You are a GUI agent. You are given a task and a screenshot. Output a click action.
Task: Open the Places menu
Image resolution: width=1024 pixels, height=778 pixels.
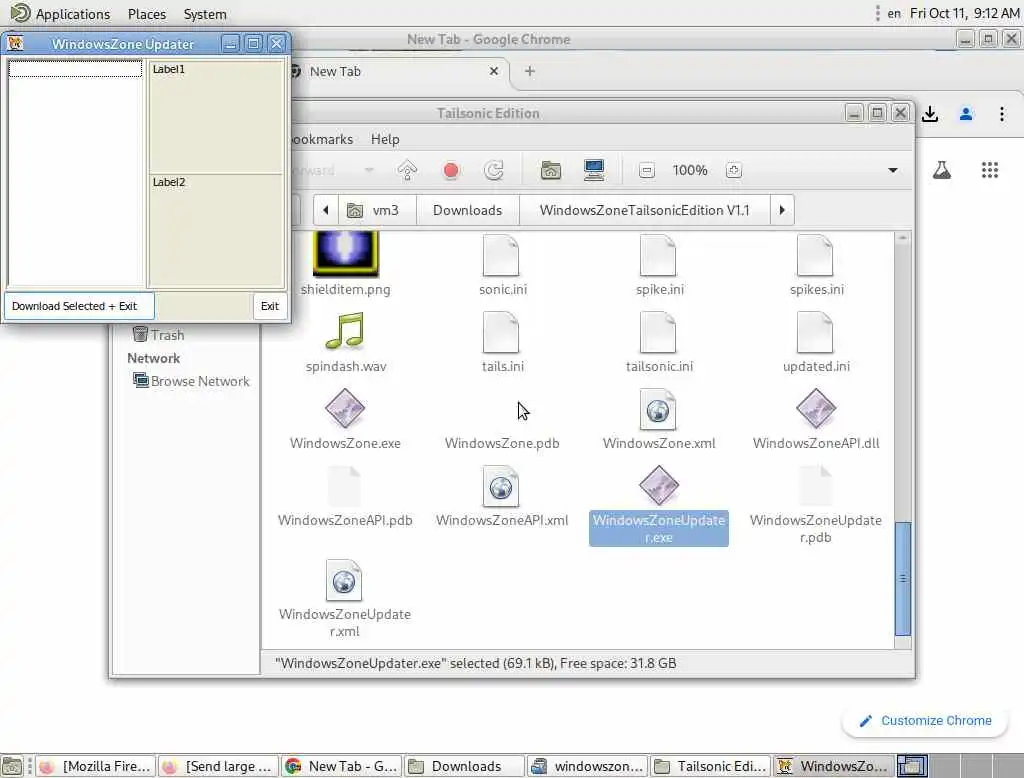[147, 14]
